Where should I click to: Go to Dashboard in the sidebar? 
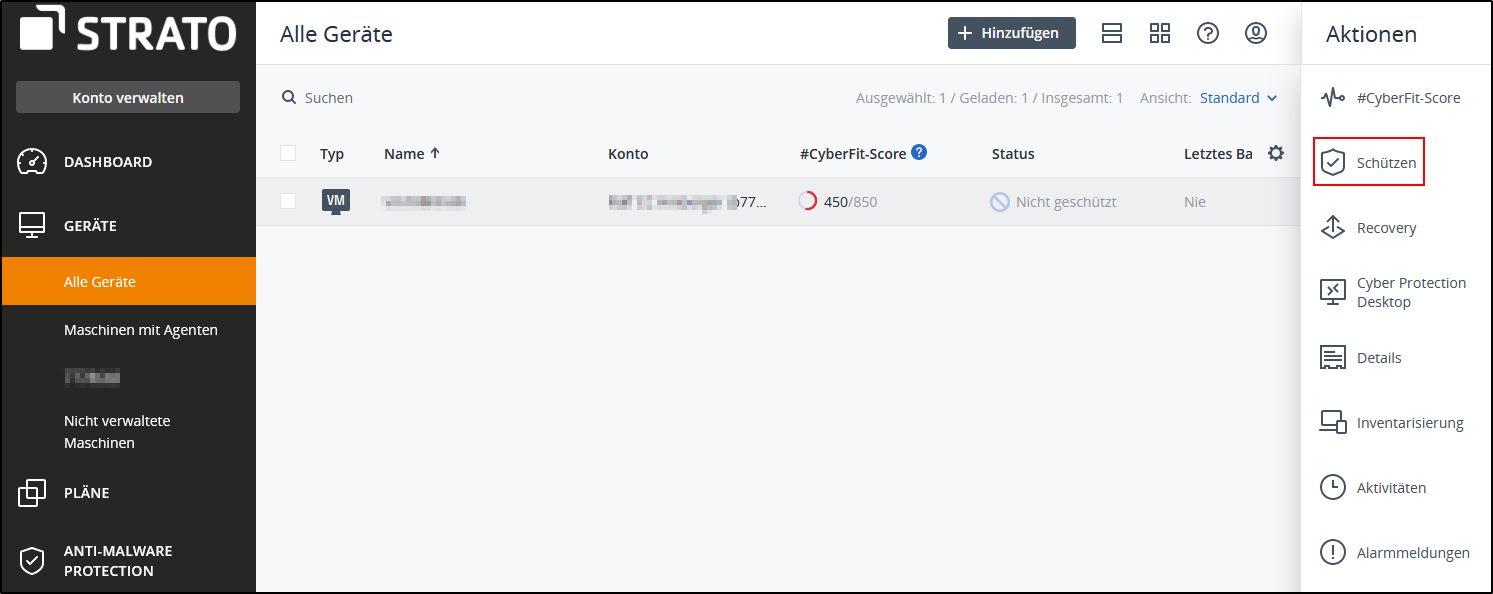[x=108, y=162]
